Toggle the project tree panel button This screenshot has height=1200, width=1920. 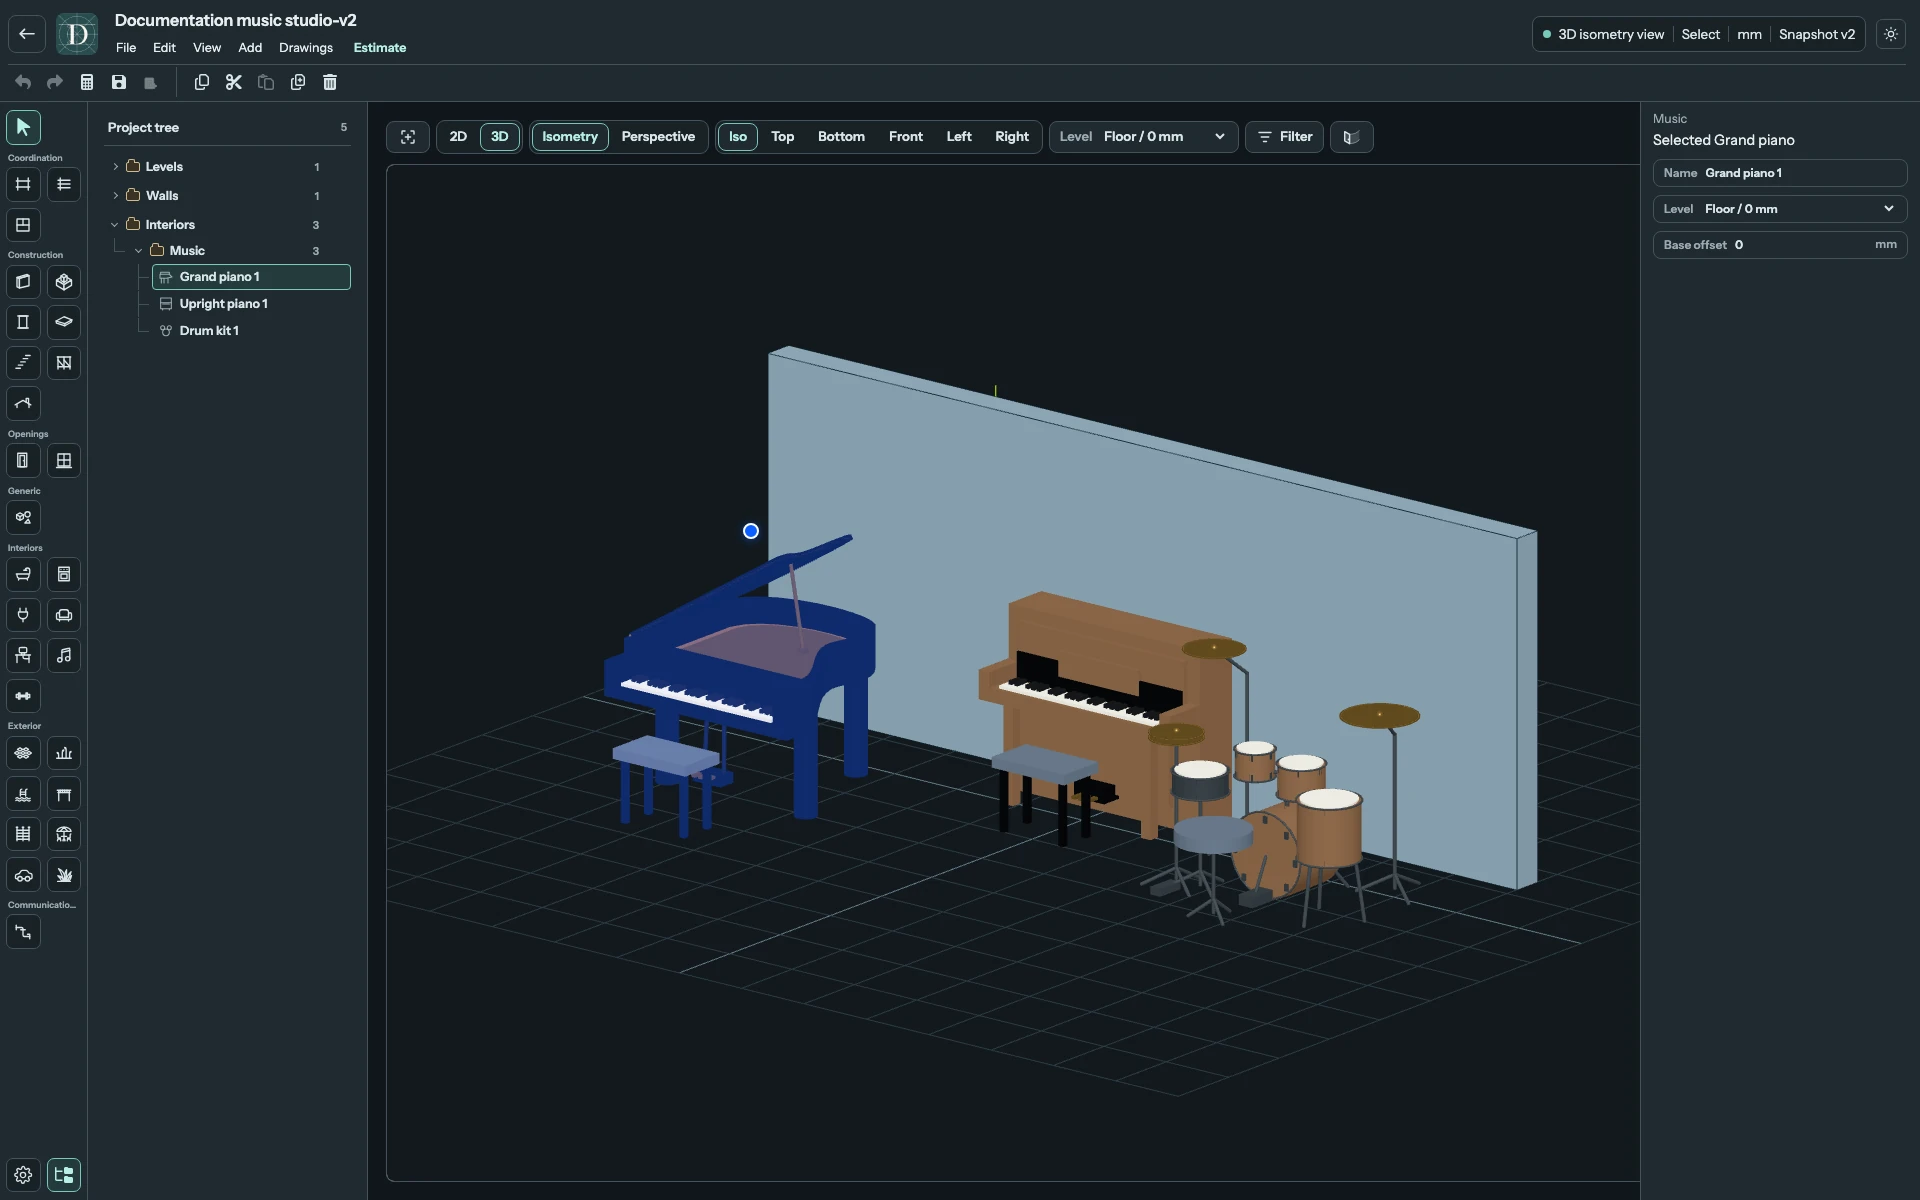point(64,1175)
